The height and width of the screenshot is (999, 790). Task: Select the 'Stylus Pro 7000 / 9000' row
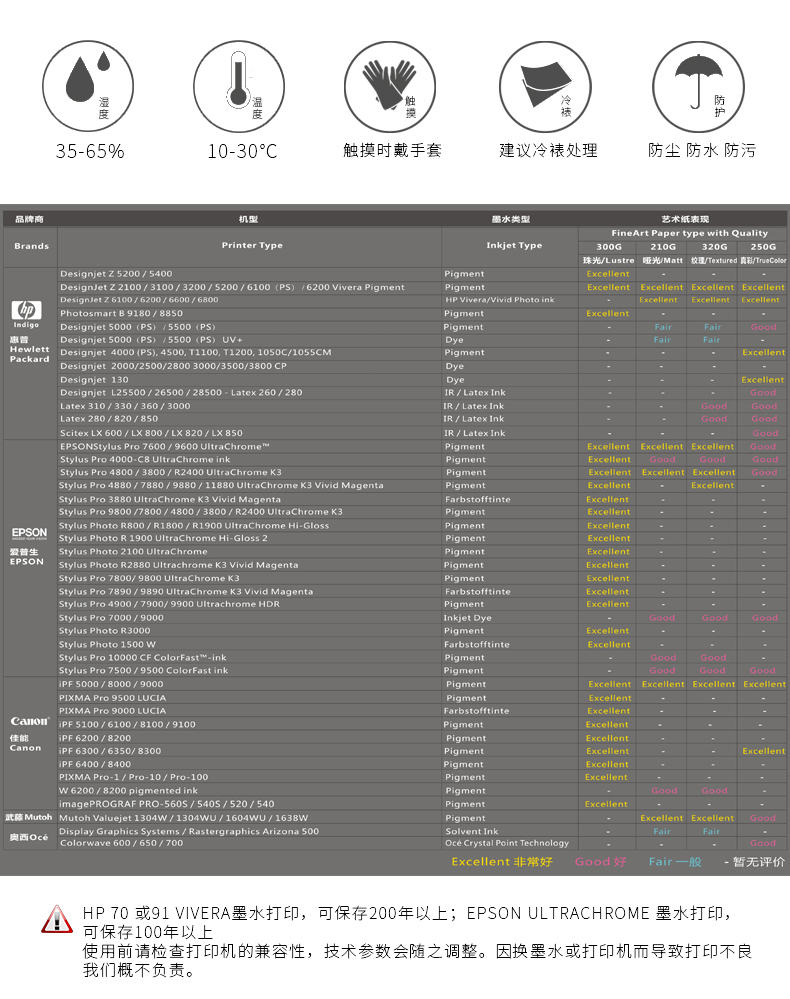point(396,618)
